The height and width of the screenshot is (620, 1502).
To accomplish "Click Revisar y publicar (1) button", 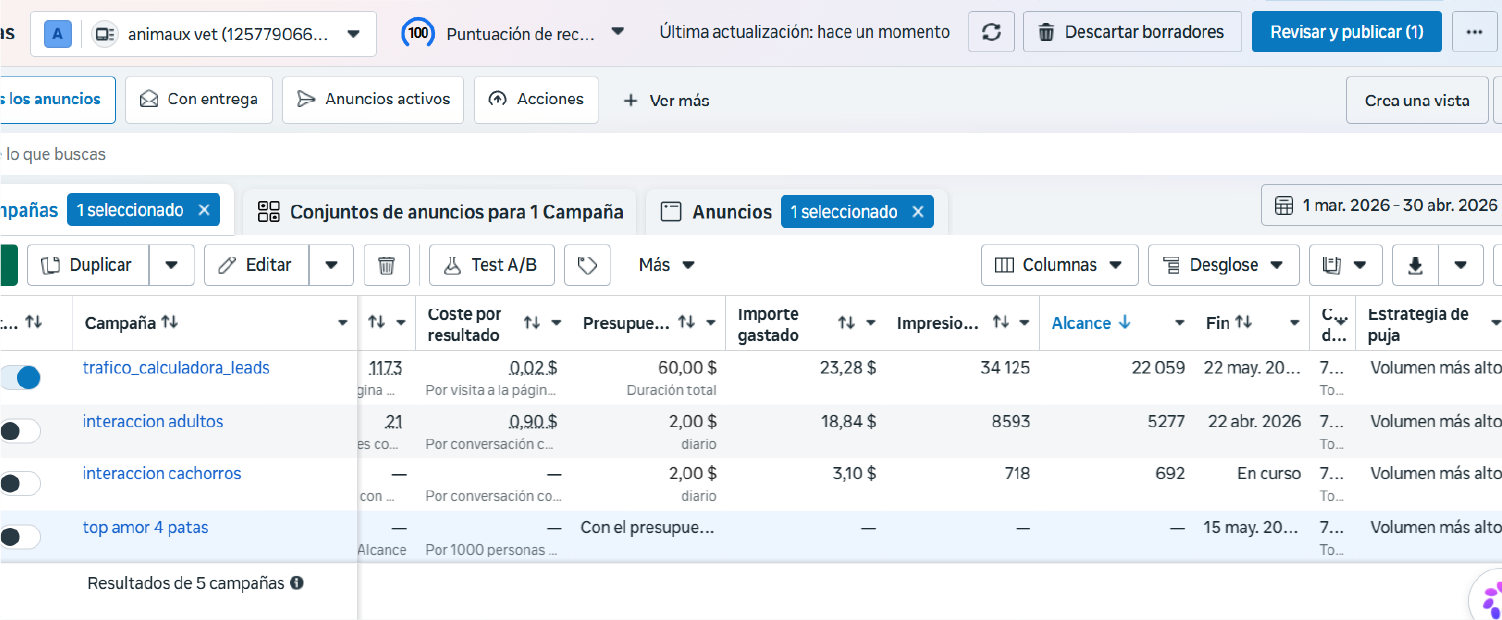I will click(x=1347, y=32).
